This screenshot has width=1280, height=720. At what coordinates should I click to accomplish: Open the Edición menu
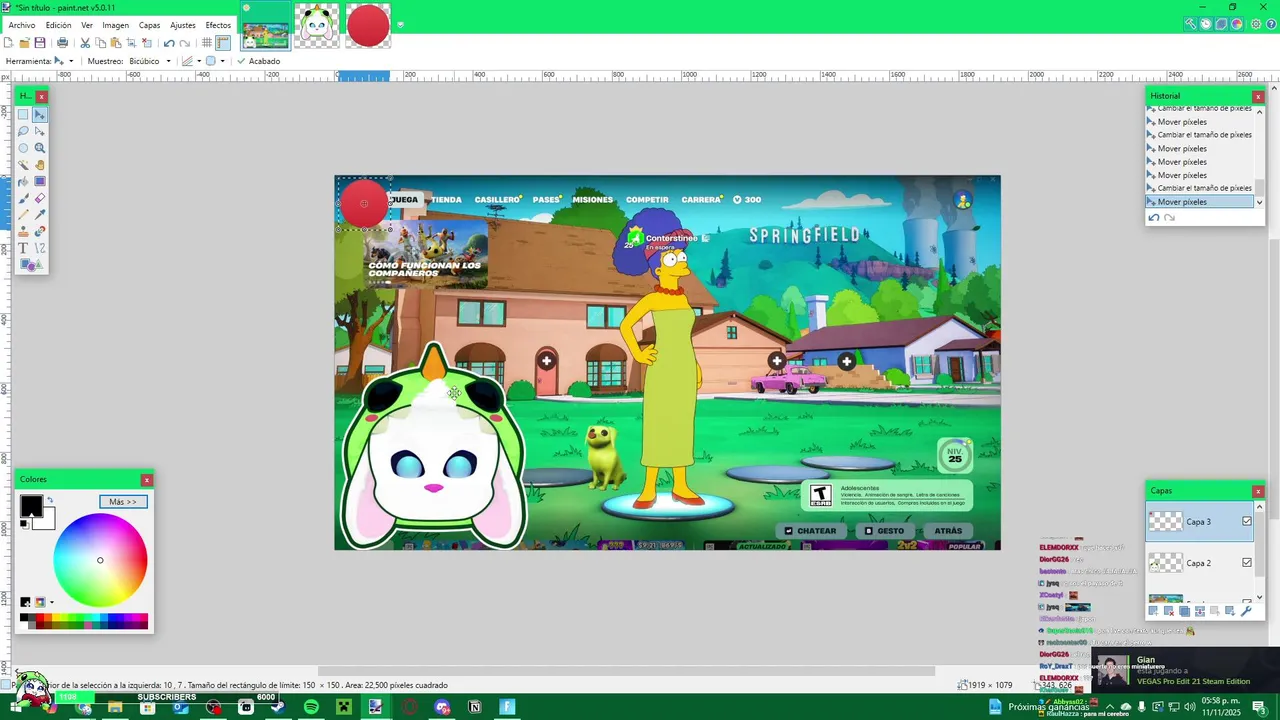click(58, 25)
